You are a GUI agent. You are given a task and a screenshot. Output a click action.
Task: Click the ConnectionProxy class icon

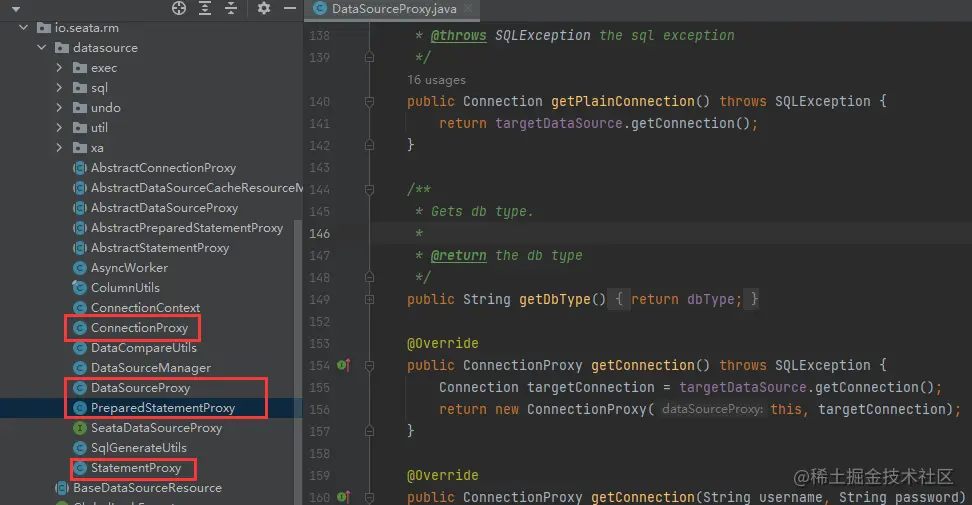point(79,328)
